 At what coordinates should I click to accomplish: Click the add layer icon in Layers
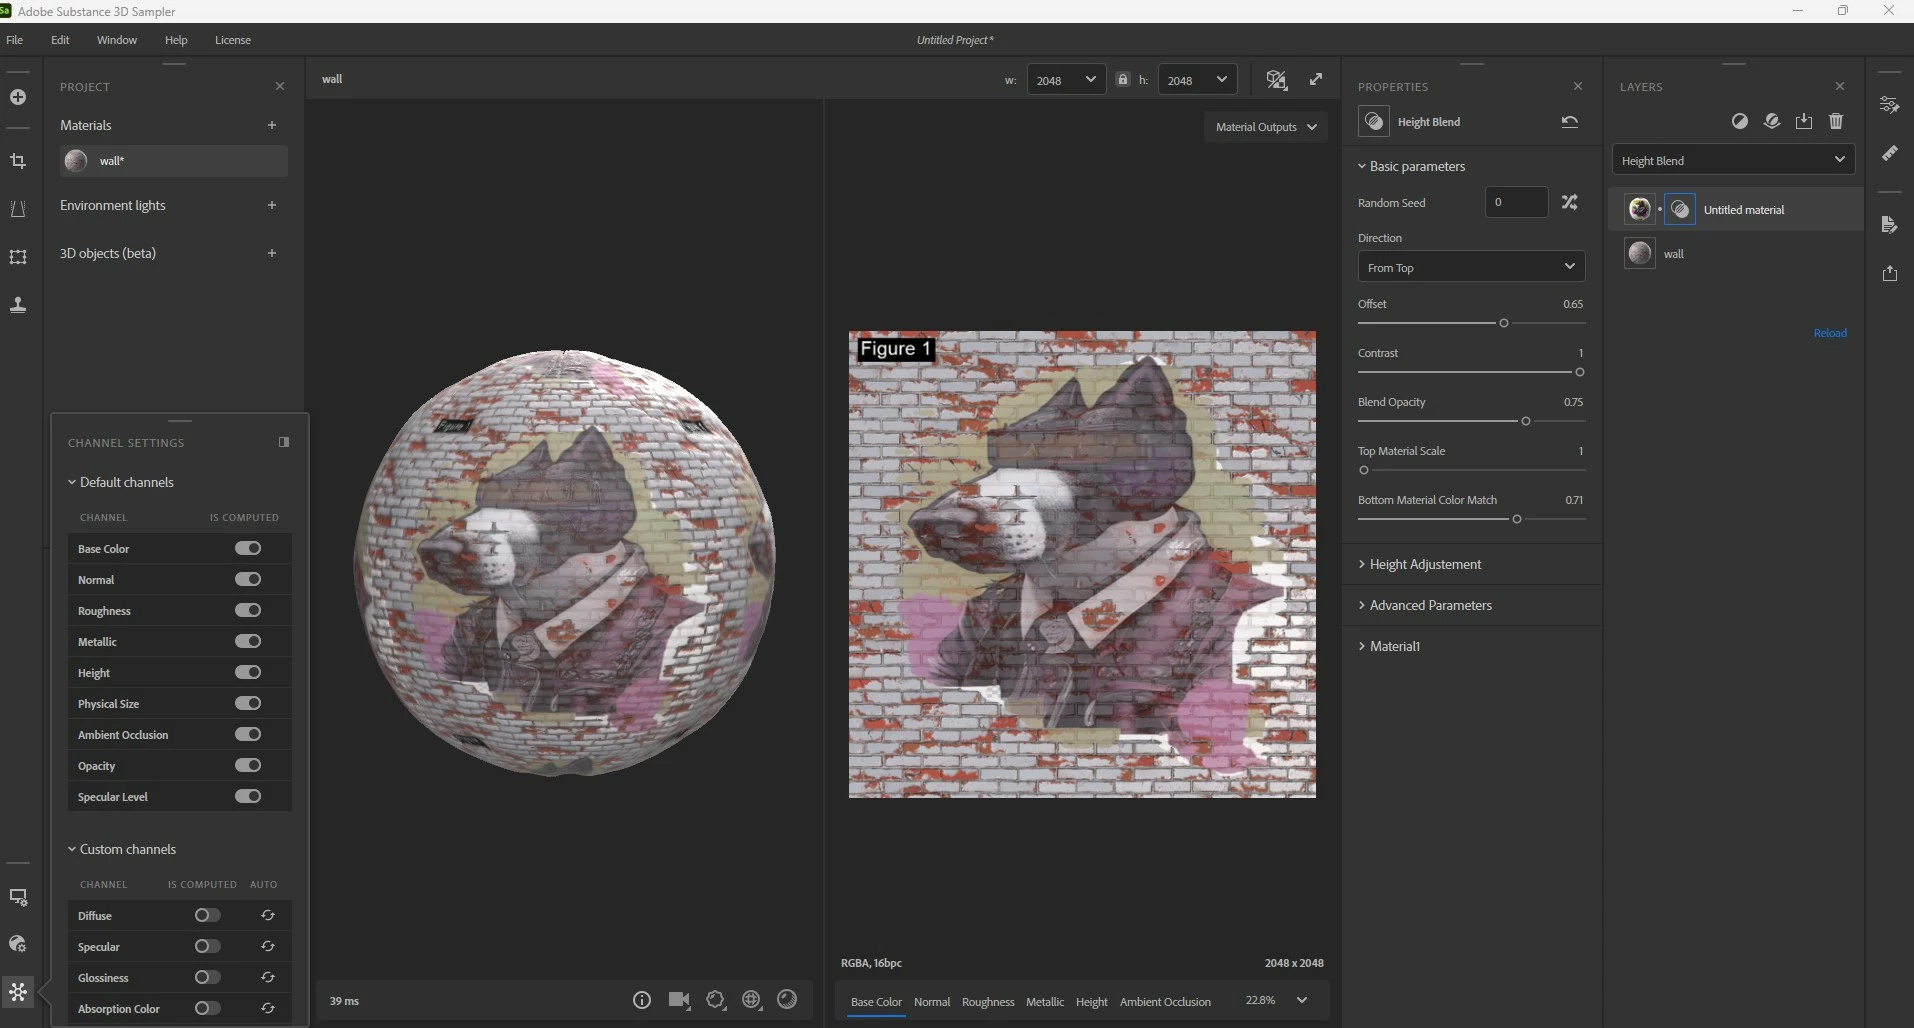pyautogui.click(x=1772, y=121)
